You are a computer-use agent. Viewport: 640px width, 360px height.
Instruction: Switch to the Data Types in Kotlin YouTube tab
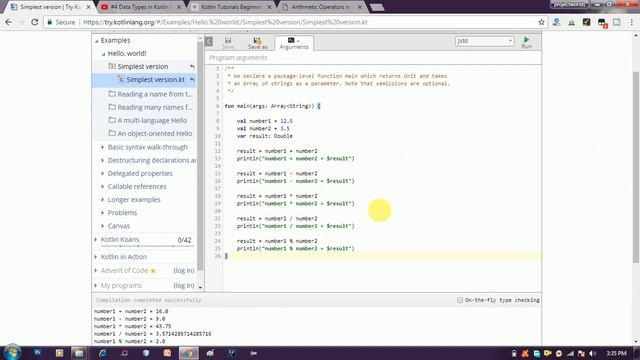[141, 7]
